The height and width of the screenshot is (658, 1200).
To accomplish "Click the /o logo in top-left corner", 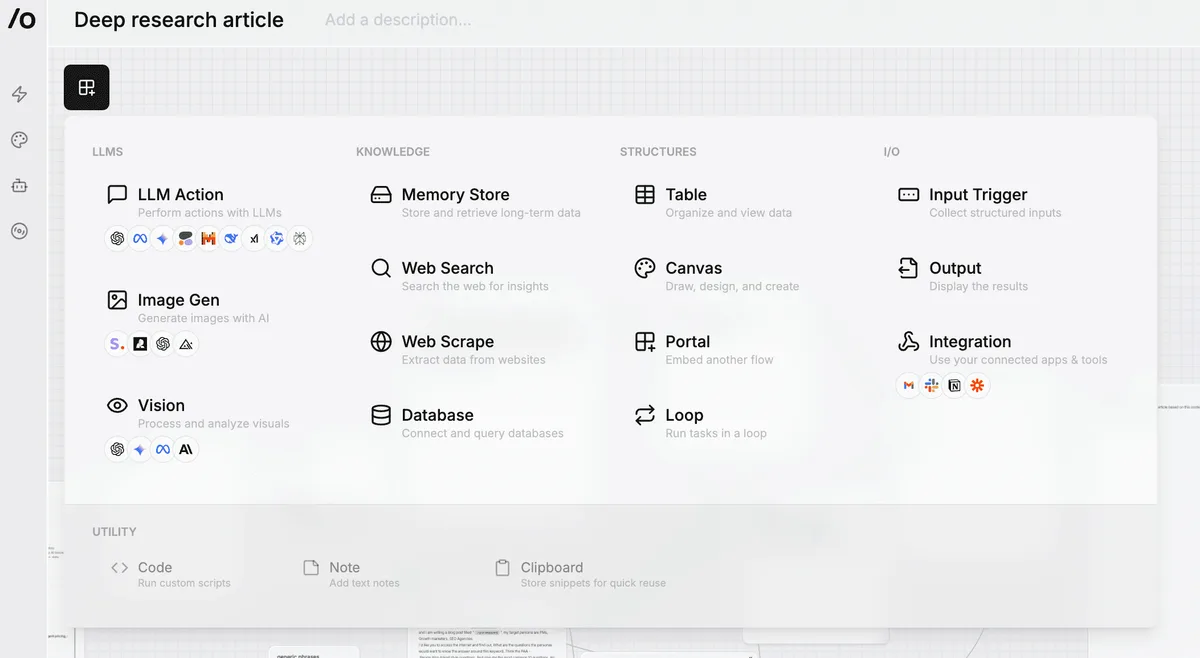I will click(22, 19).
